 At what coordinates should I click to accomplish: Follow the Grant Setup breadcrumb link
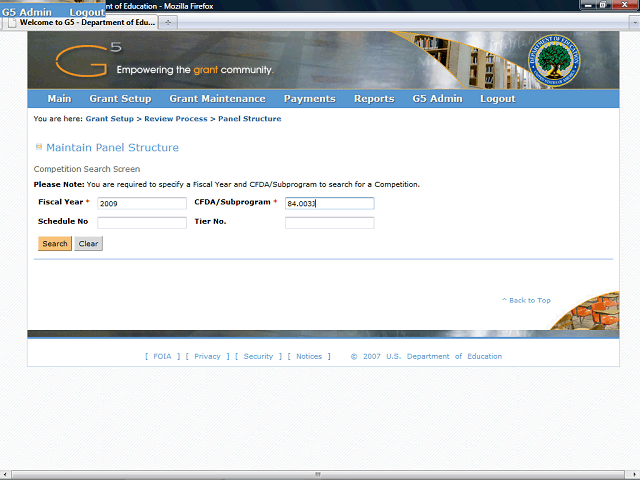[x=110, y=119]
